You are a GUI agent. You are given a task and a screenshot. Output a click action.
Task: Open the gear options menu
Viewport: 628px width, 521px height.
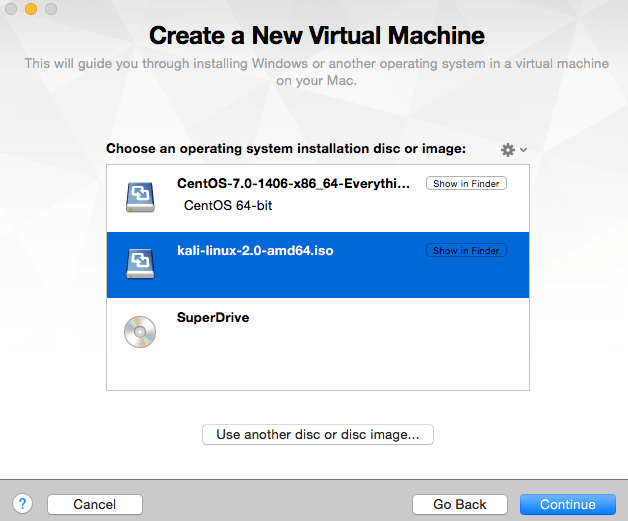pos(512,149)
